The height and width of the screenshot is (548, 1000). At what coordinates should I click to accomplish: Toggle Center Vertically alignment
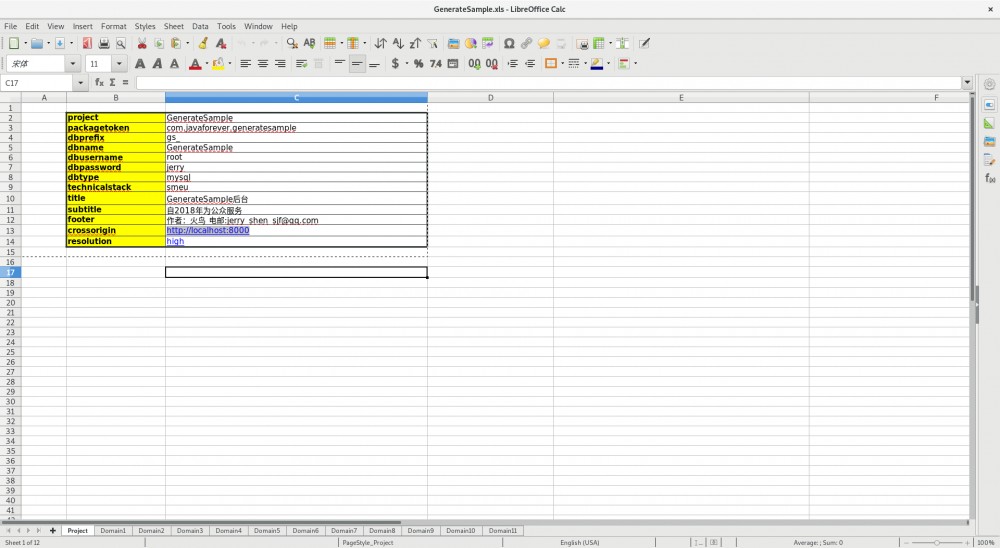(357, 63)
